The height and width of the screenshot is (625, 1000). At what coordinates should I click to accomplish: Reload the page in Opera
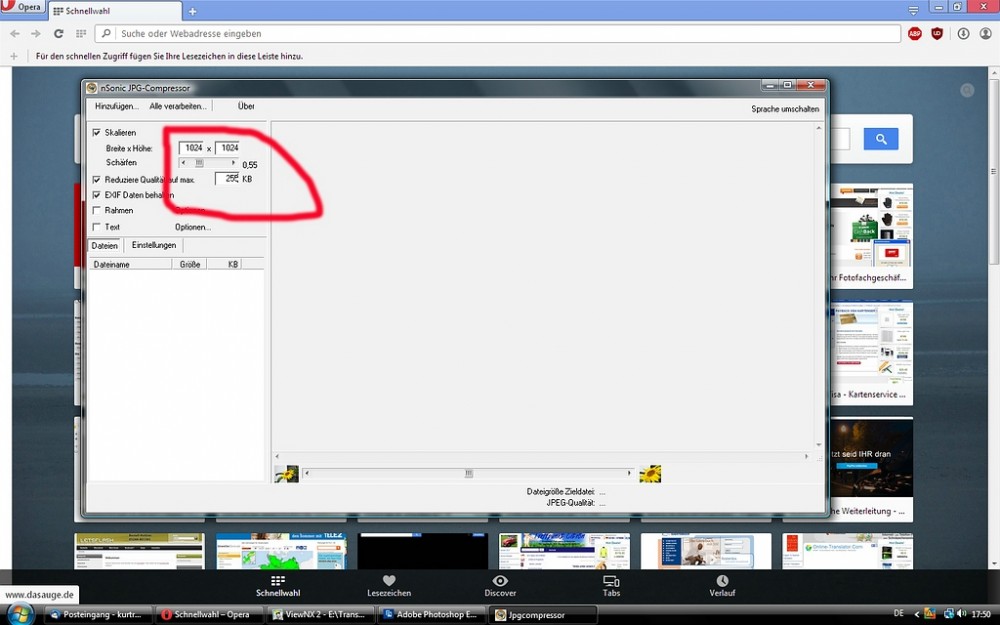click(59, 33)
